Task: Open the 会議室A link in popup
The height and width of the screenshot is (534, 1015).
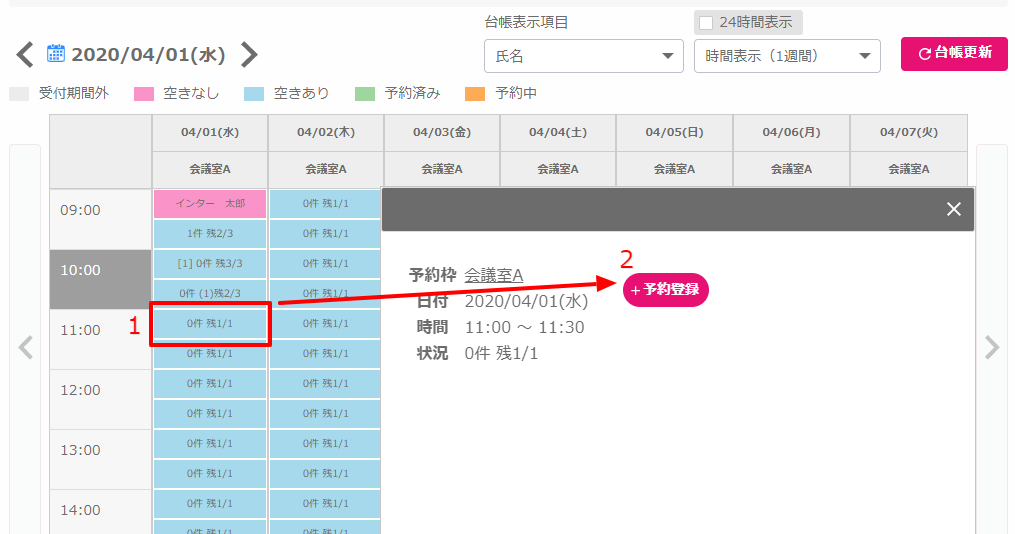Action: (x=494, y=275)
